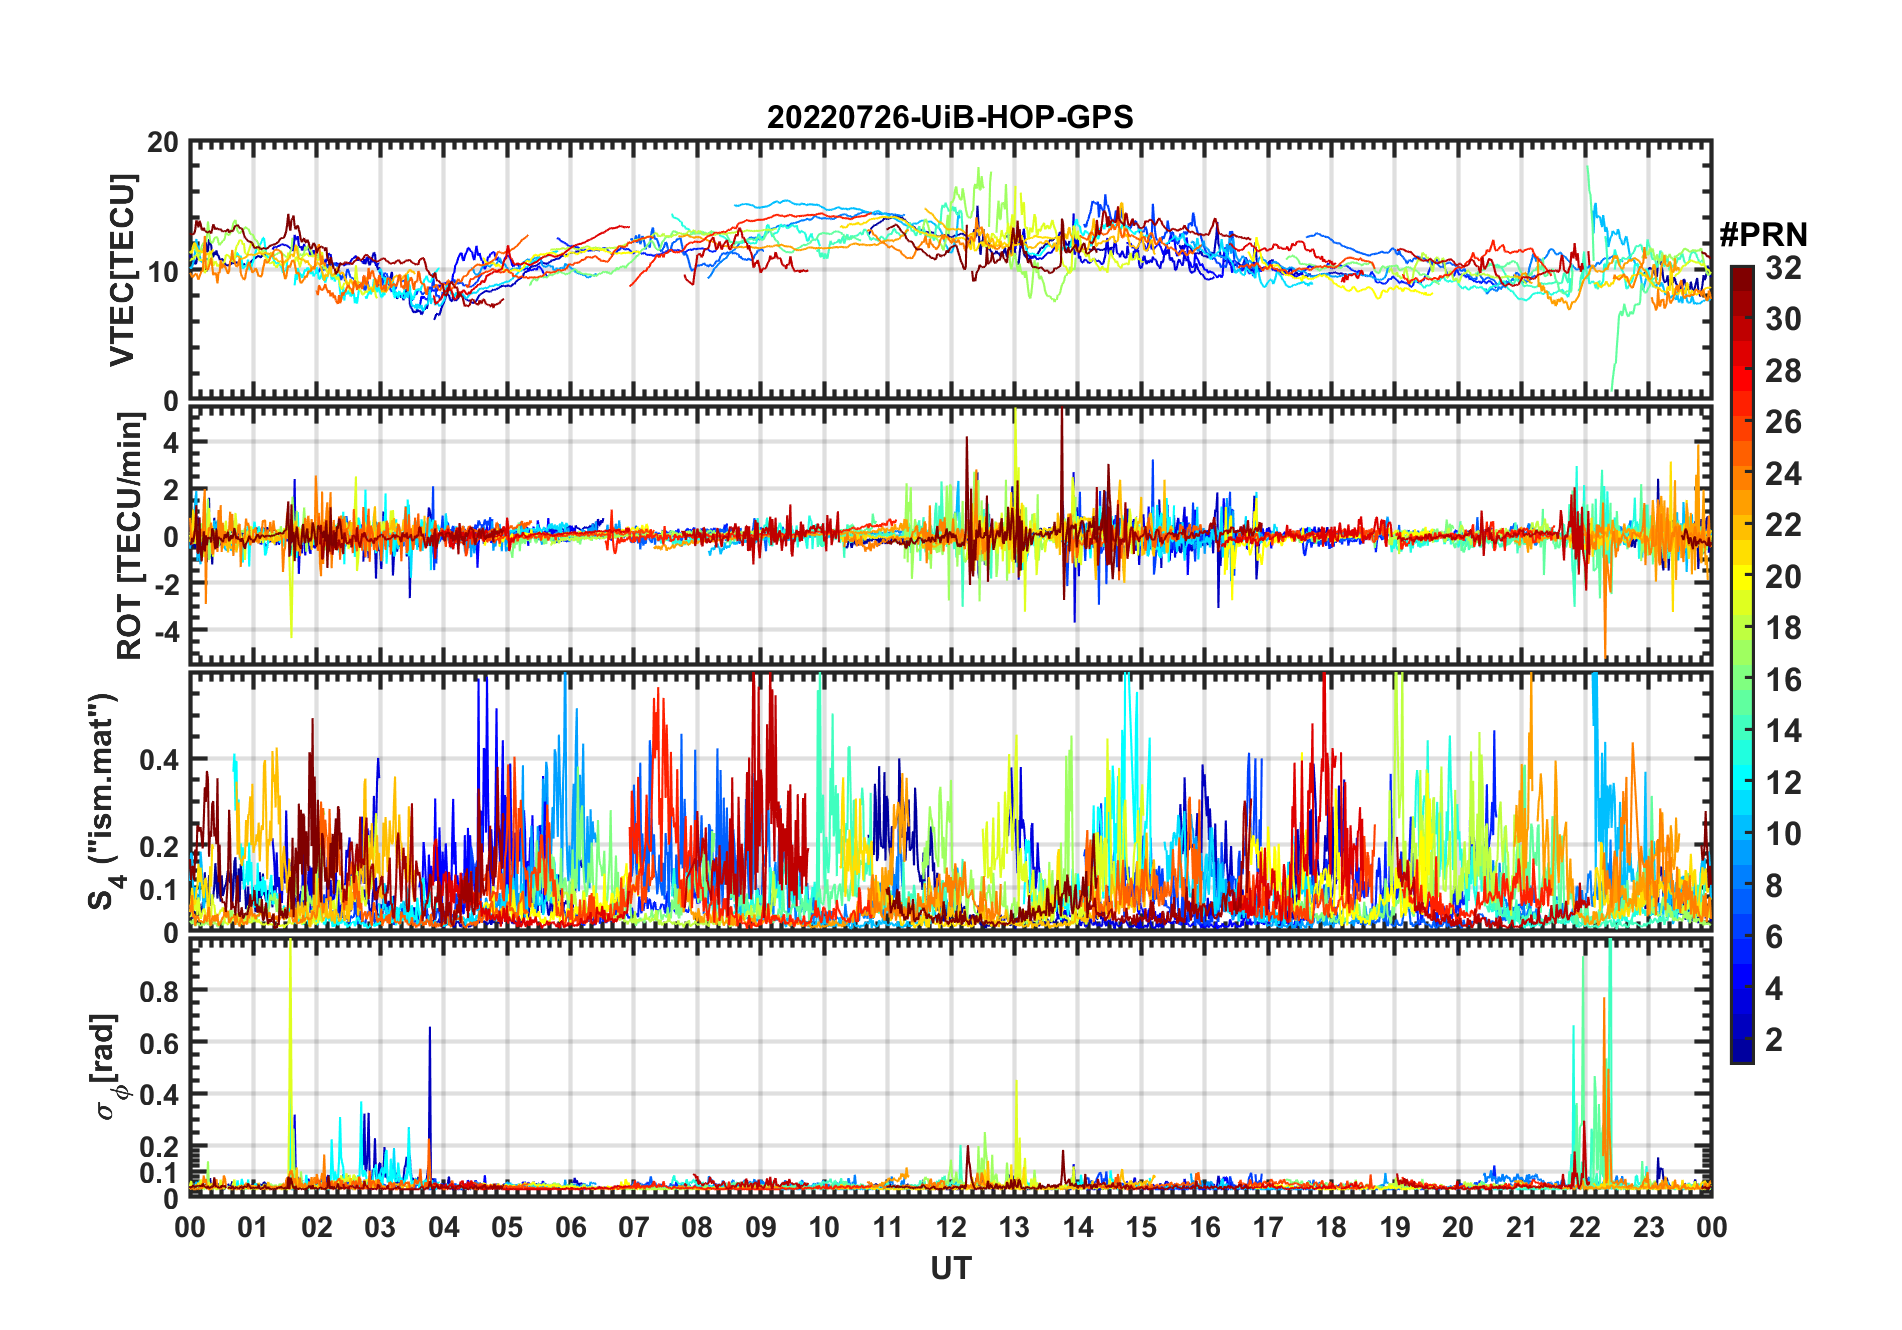Click the x-axis hour label 15

pos(1141,1228)
